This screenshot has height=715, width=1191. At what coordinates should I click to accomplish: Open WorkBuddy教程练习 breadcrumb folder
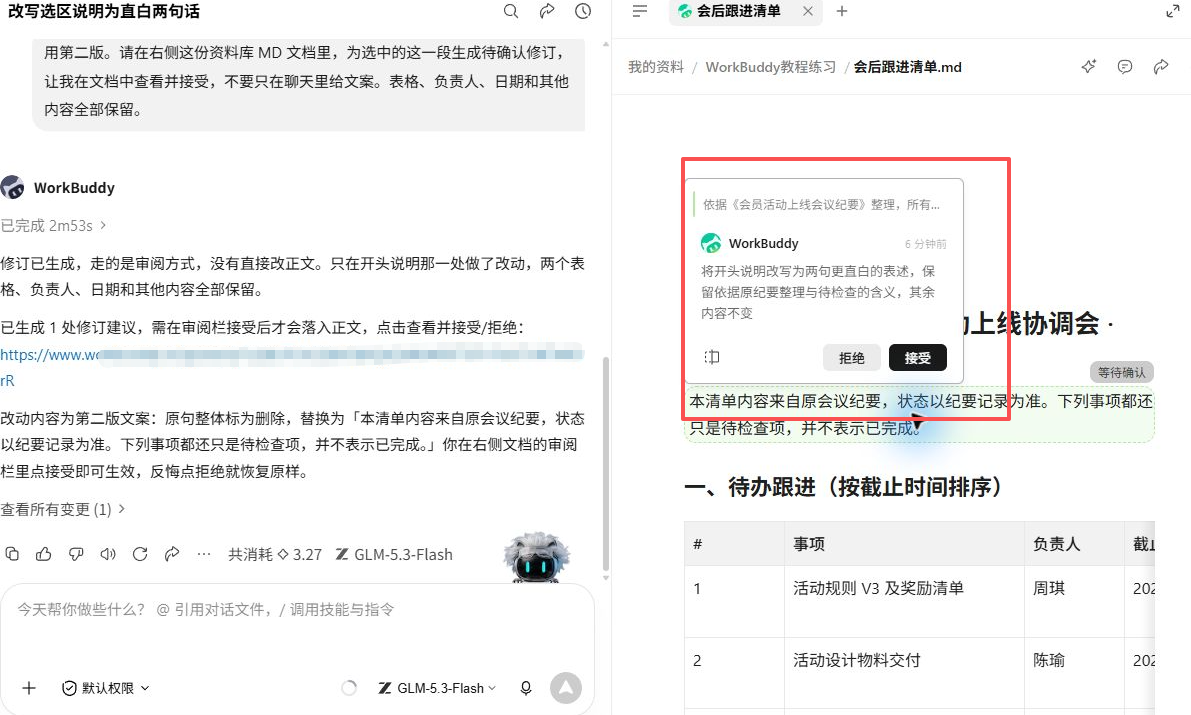(x=770, y=67)
